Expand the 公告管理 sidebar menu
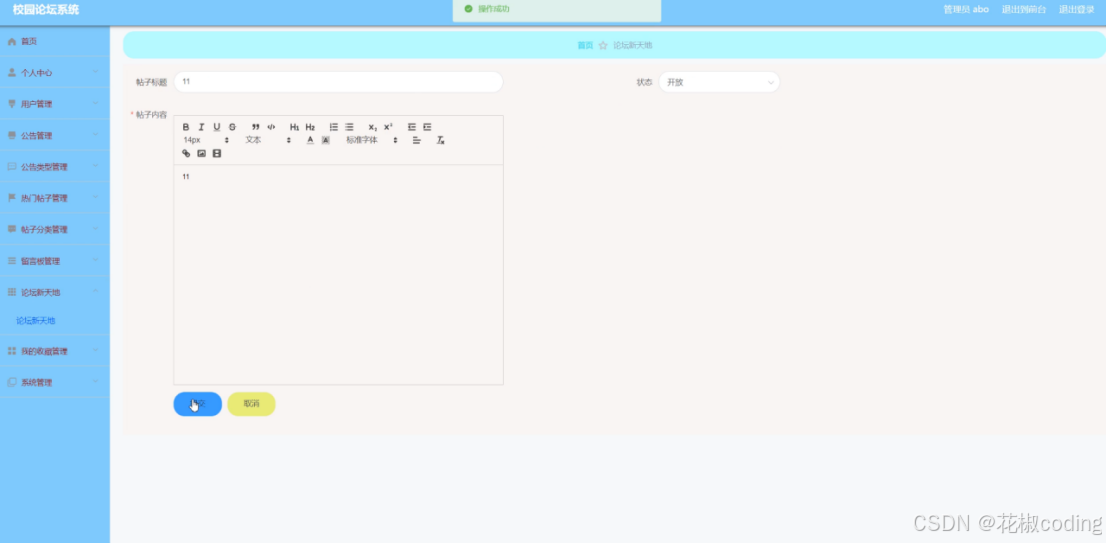This screenshot has height=543, width=1106. pyautogui.click(x=55, y=135)
